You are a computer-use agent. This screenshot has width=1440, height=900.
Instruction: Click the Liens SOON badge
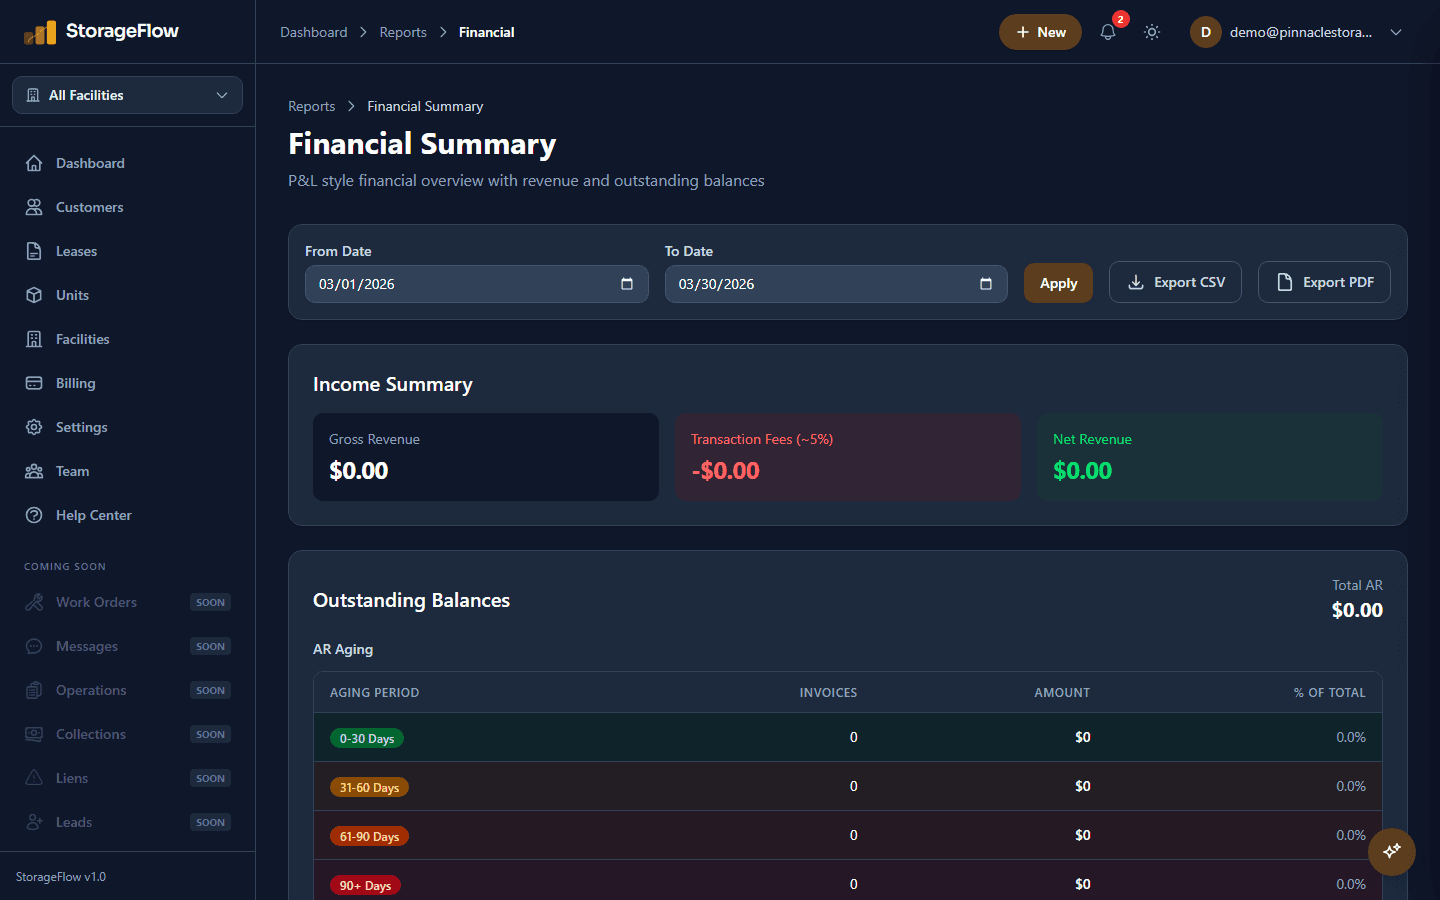point(210,778)
